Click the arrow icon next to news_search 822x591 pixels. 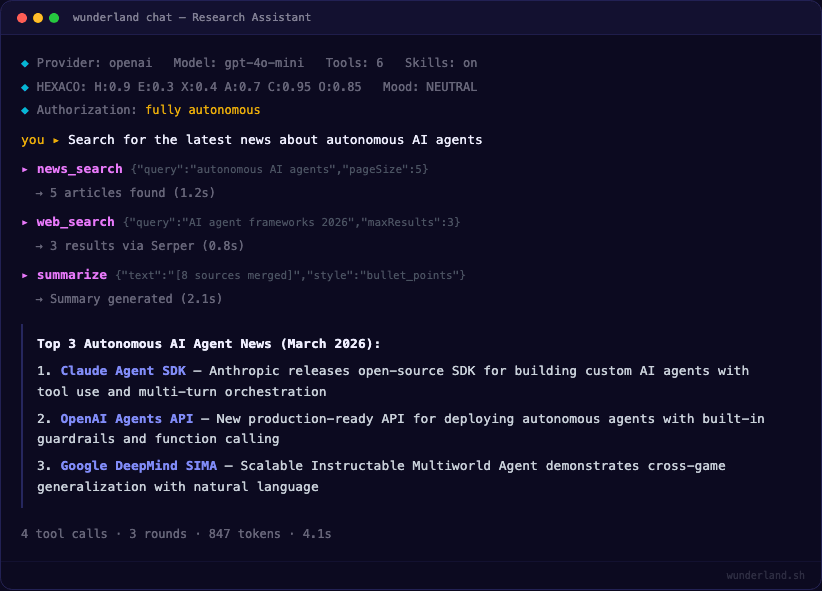coord(23,169)
